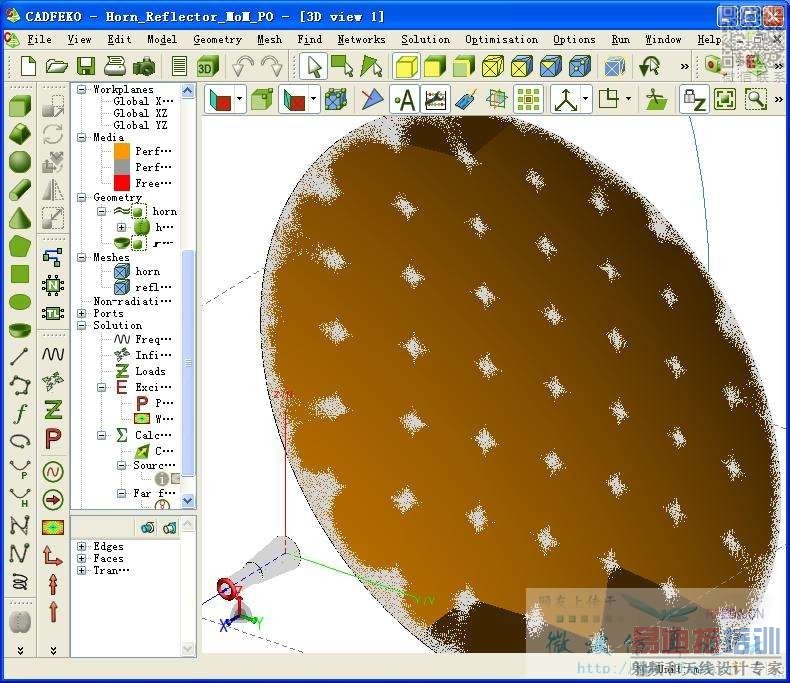Create a cuboid from left toolbar

(20, 106)
